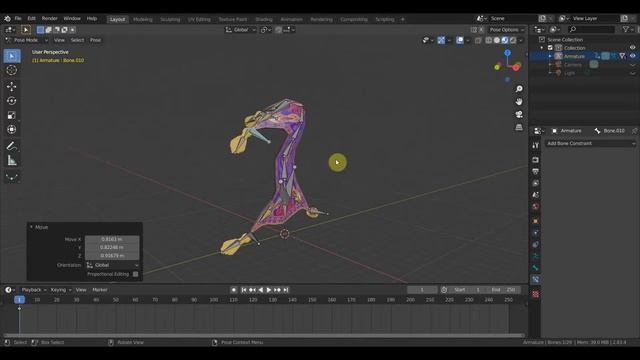The image size is (640, 360).
Task: Toggle the auto keying record button
Action: coord(234,290)
